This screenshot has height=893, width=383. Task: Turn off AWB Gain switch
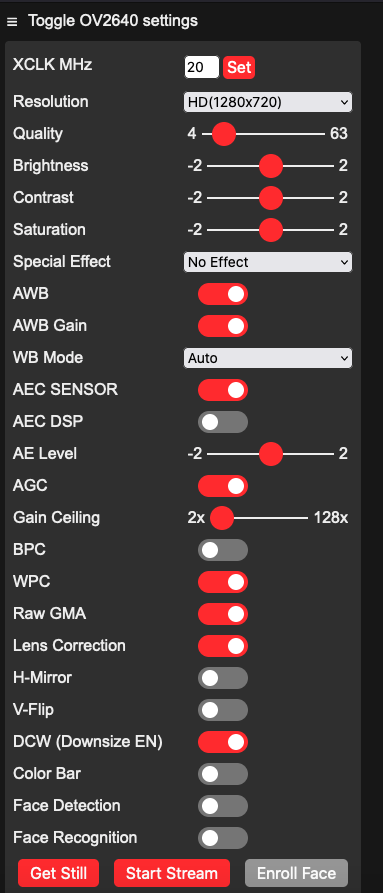pos(223,326)
